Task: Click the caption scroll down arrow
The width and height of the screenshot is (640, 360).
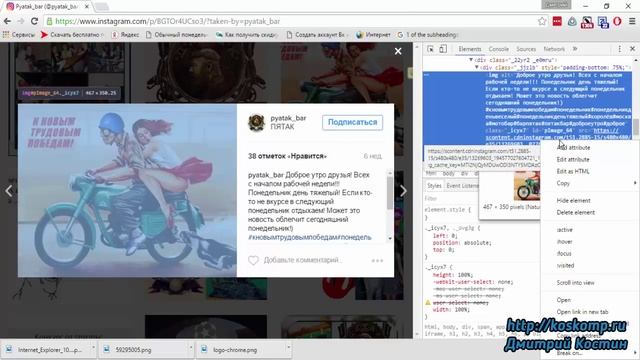Action: [x=390, y=238]
